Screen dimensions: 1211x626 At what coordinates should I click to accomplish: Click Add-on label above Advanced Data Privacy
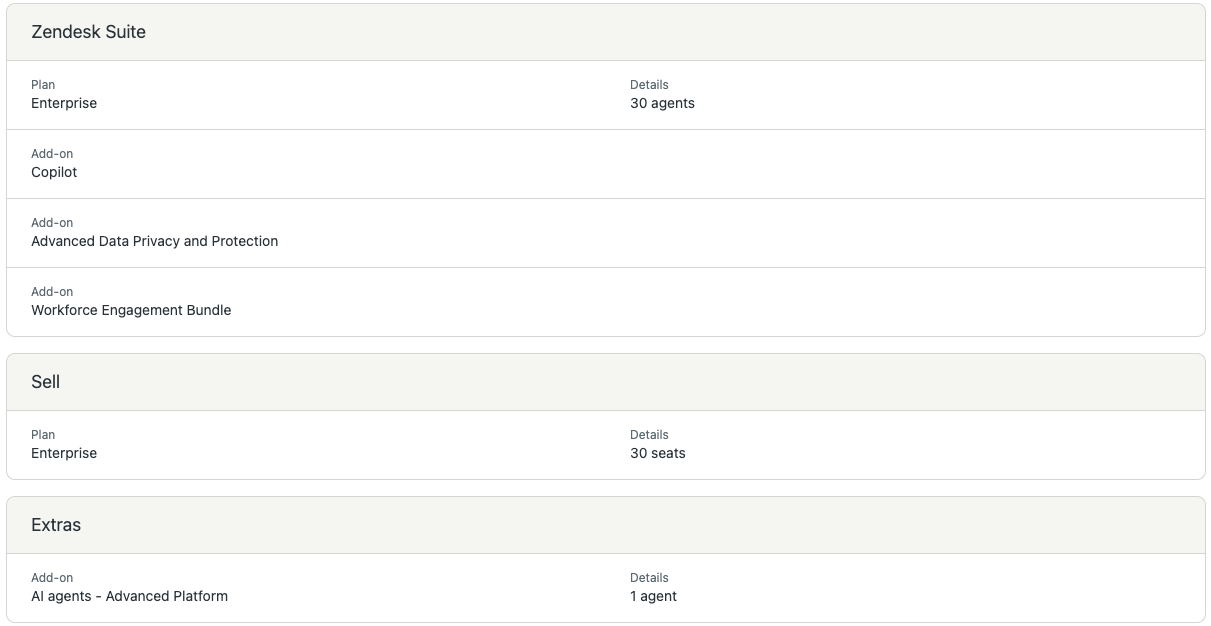(x=52, y=223)
